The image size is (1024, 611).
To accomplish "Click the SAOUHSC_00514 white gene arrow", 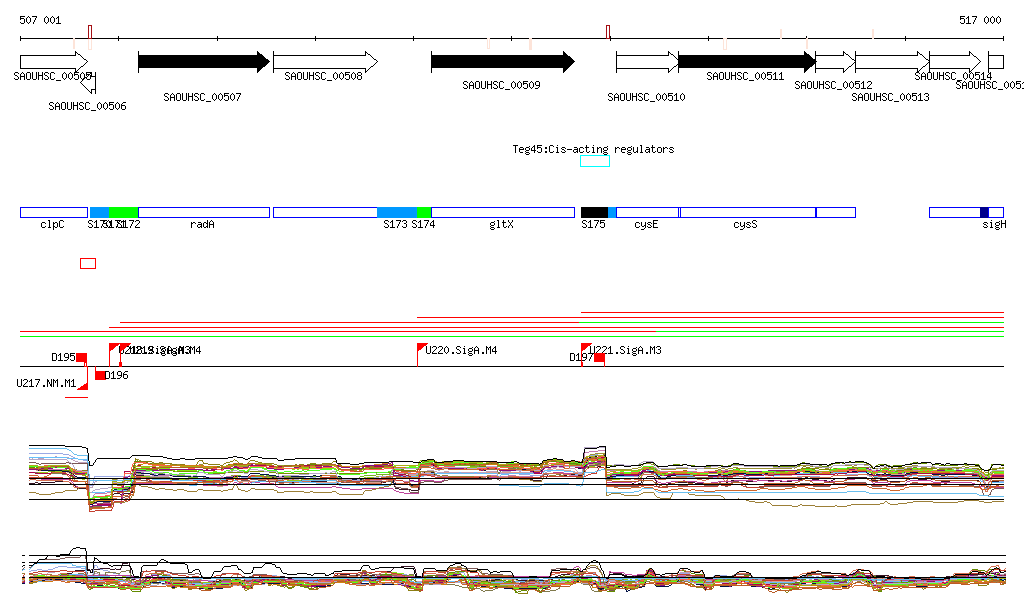I will [955, 62].
